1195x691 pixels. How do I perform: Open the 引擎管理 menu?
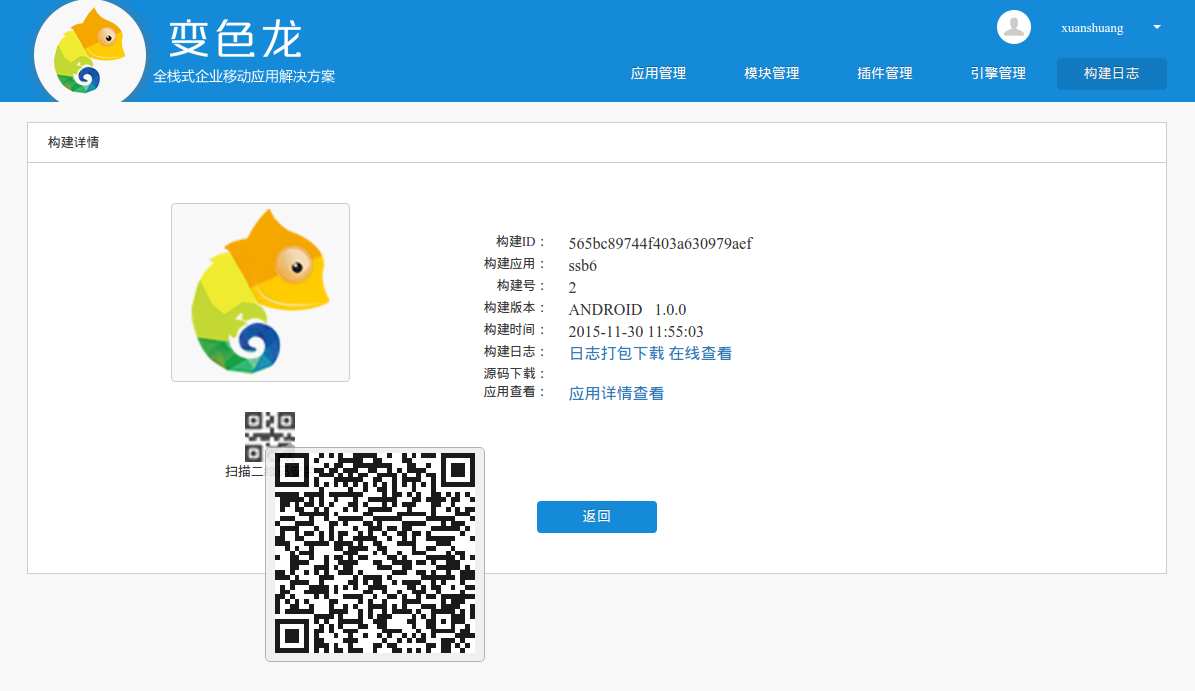[x=998, y=73]
